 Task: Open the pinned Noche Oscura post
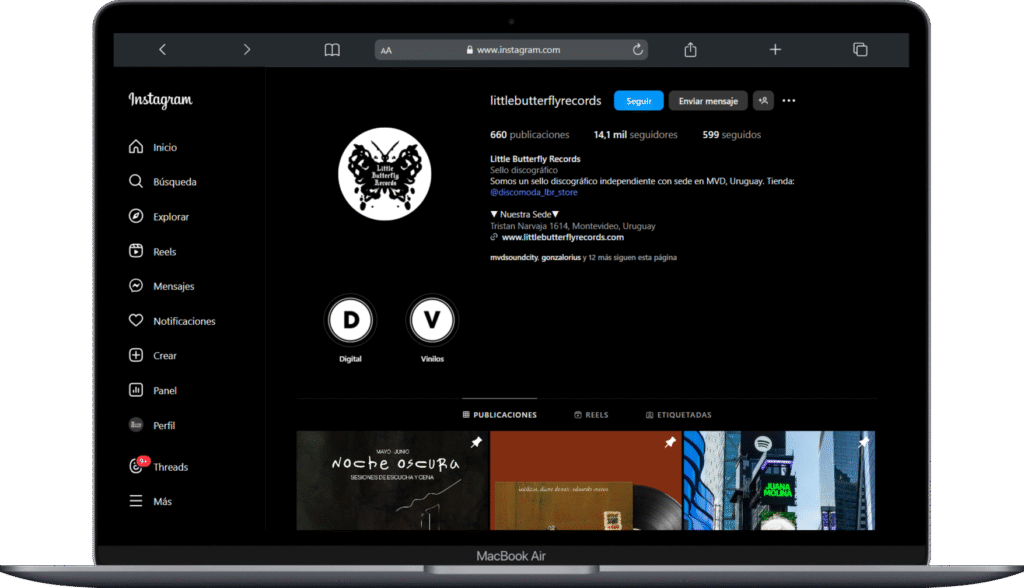392,480
